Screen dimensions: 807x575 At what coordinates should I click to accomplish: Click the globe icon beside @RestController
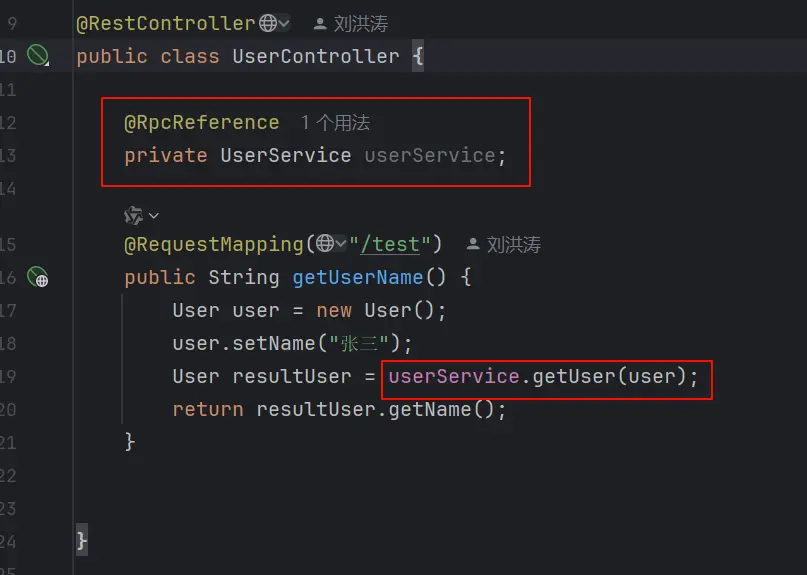pyautogui.click(x=268, y=23)
